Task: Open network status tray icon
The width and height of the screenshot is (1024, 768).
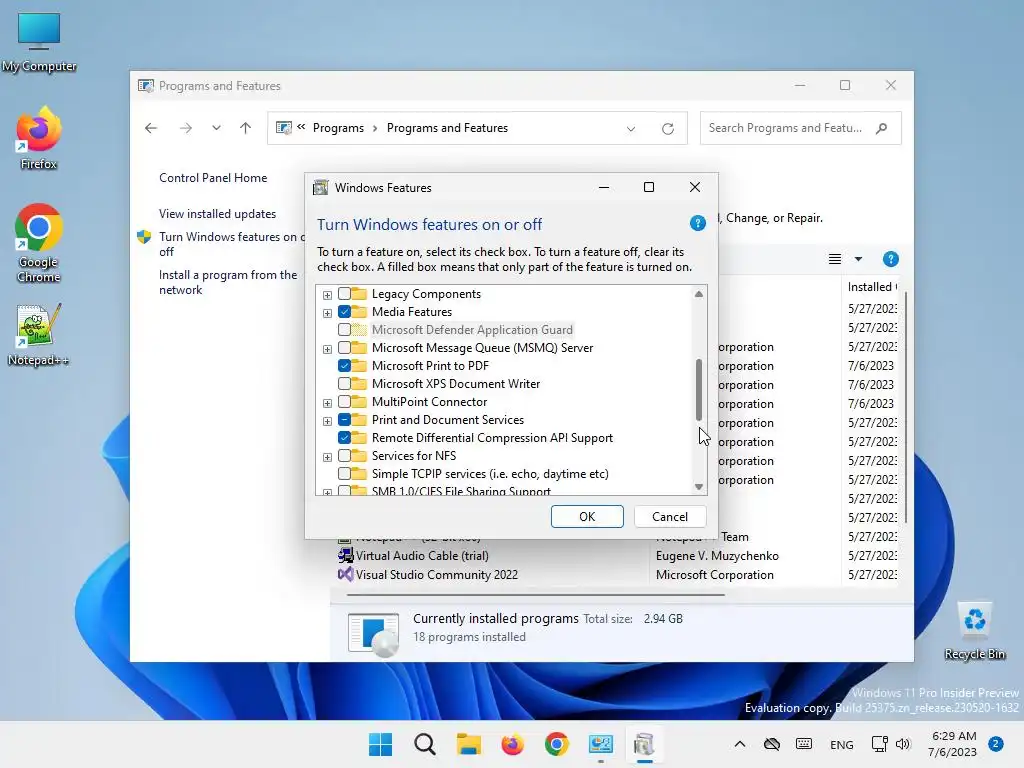Action: click(x=879, y=744)
